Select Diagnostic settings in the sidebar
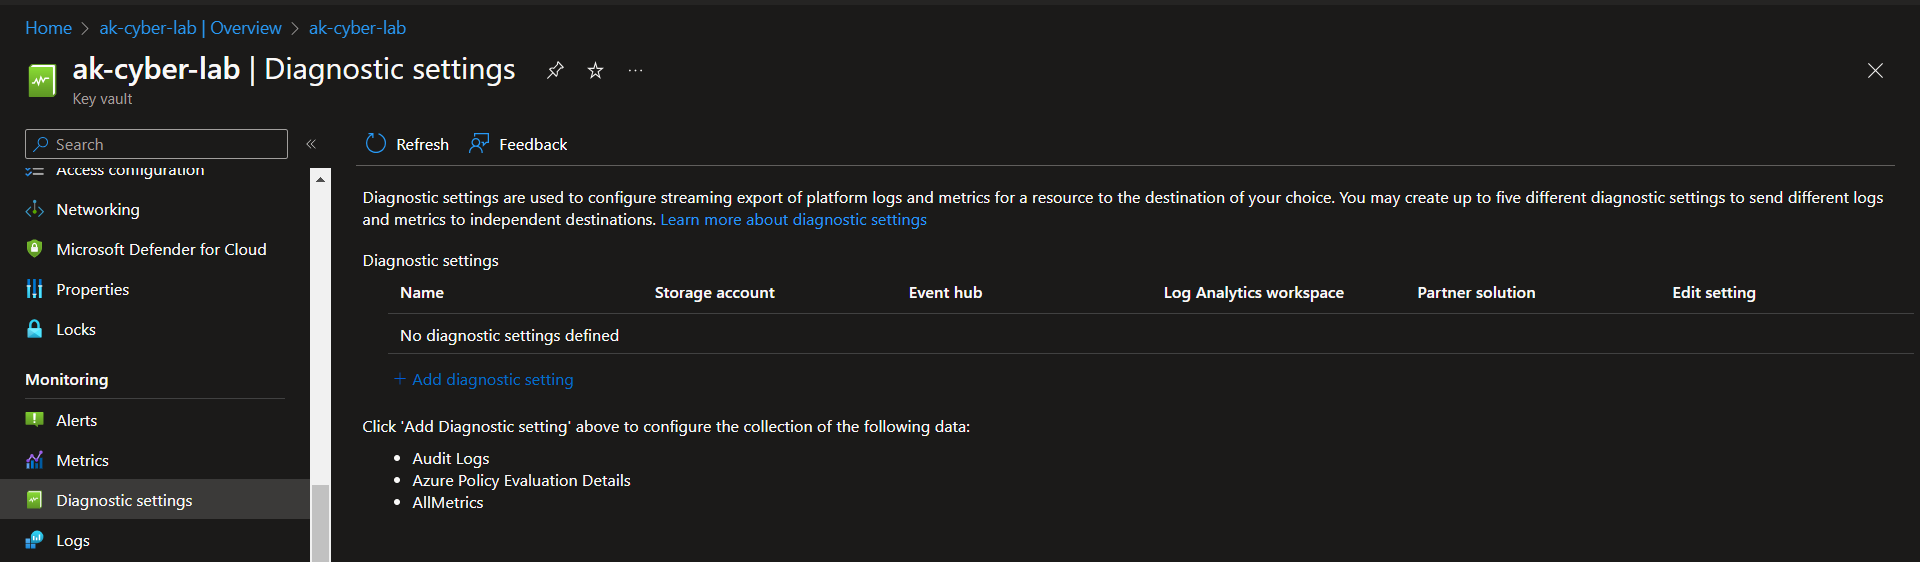Image resolution: width=1920 pixels, height=562 pixels. 155,500
